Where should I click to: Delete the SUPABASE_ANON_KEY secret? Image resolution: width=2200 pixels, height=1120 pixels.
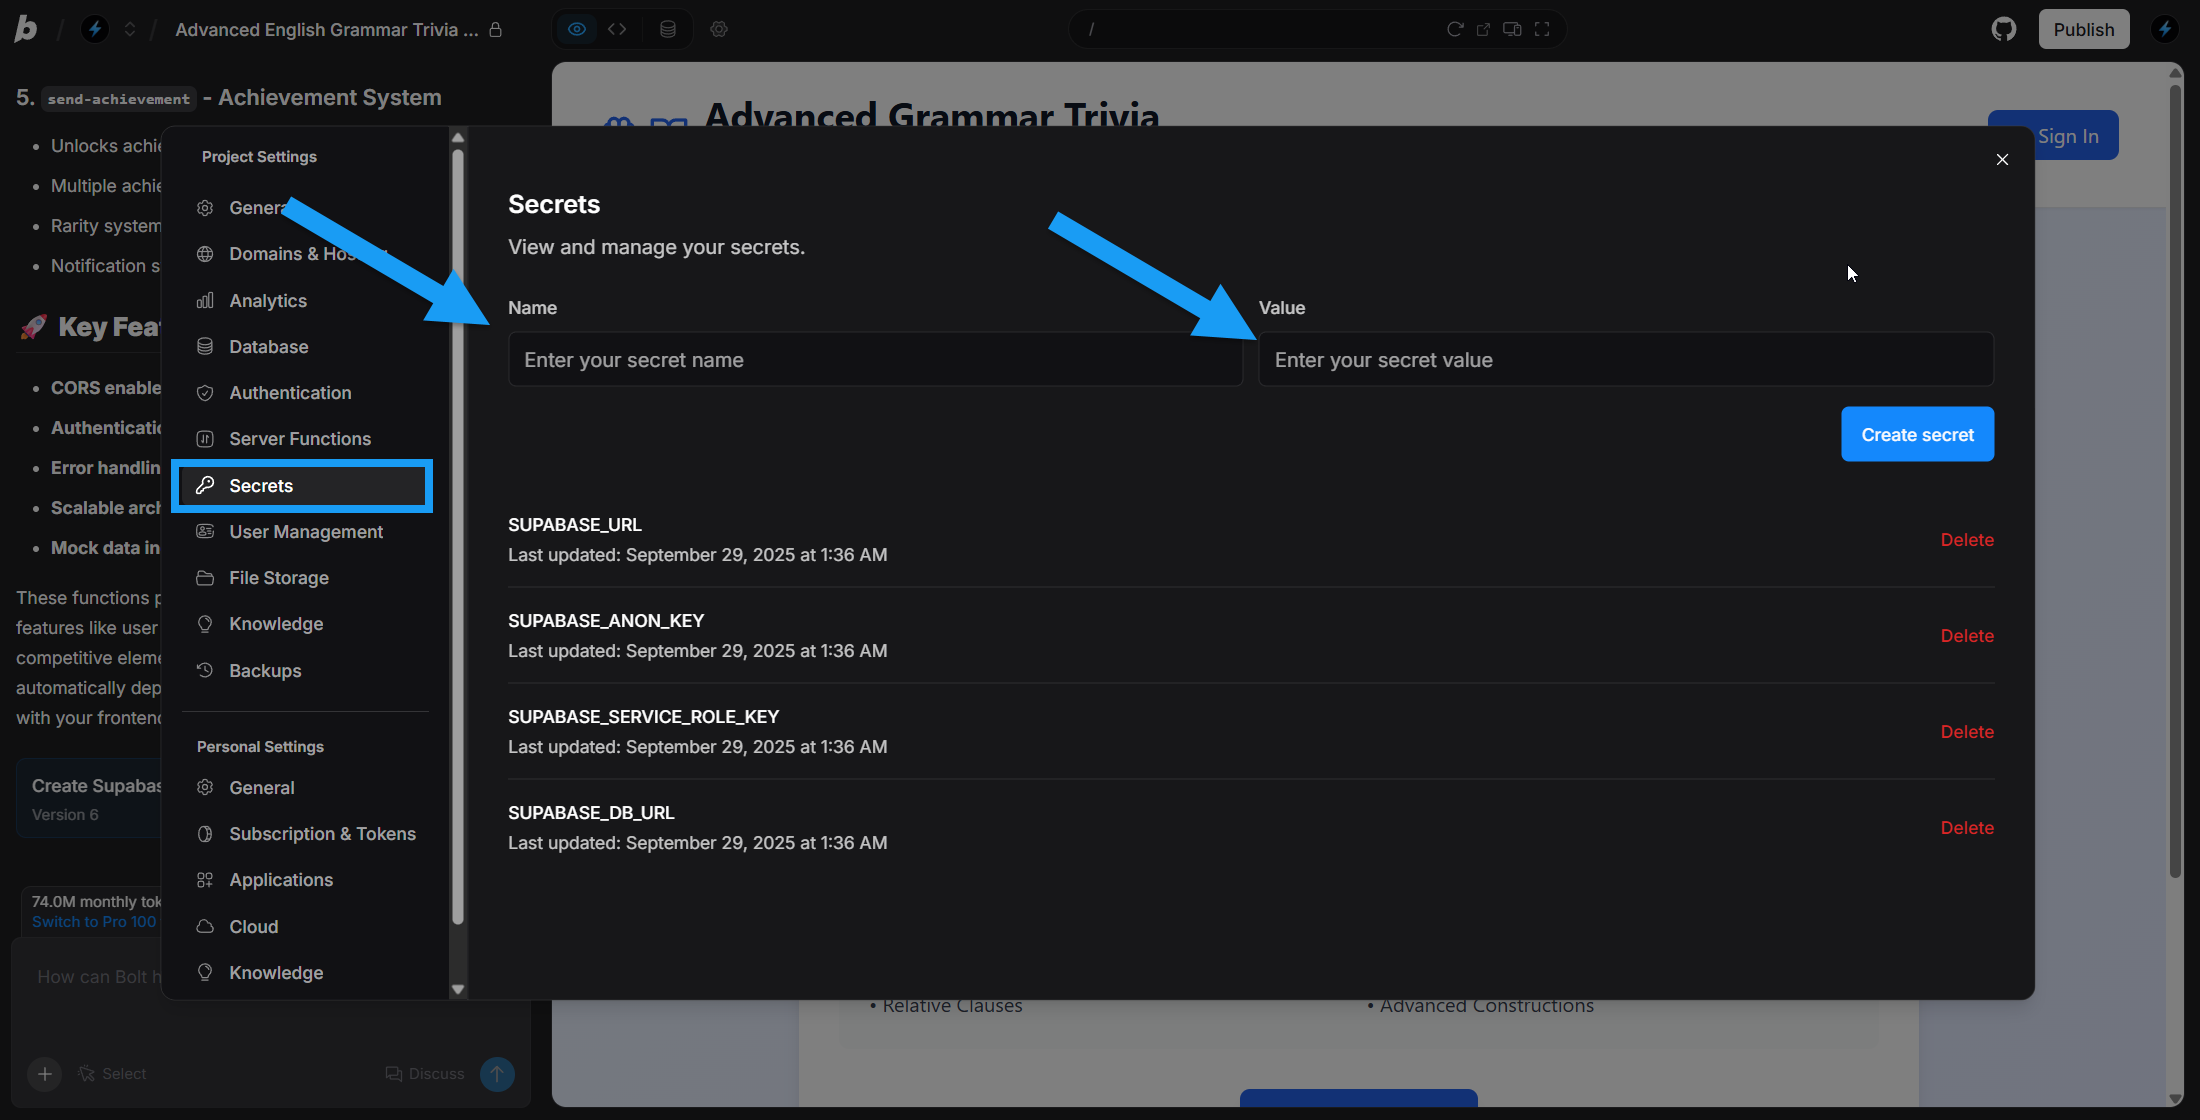click(1967, 635)
